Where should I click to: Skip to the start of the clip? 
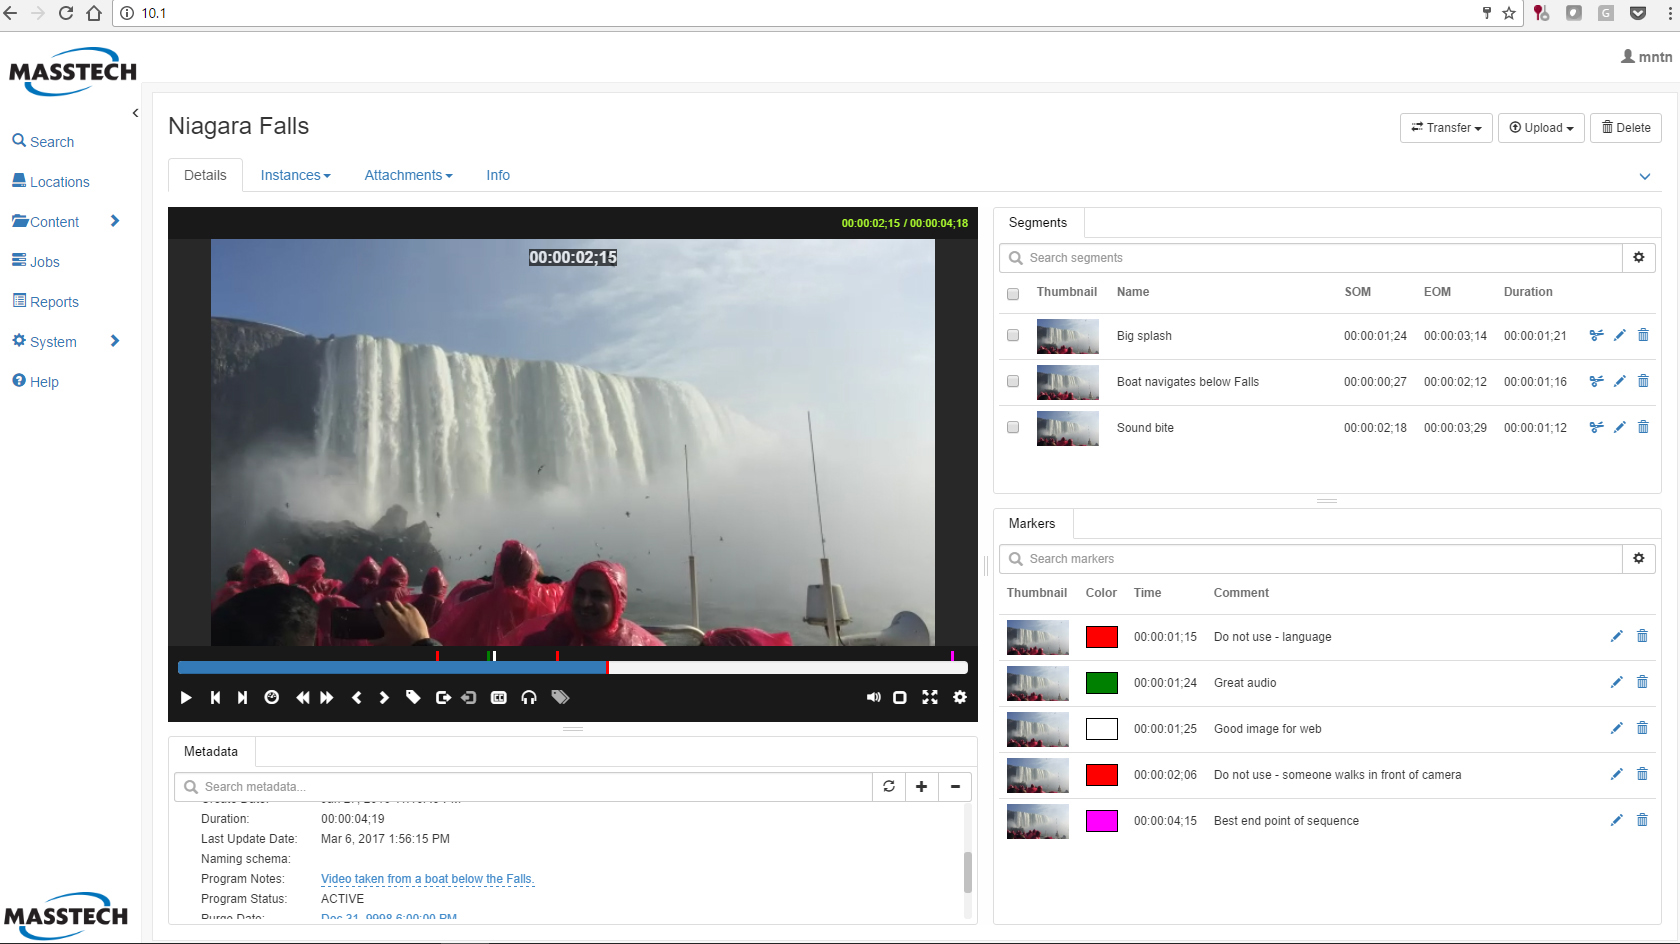[215, 697]
